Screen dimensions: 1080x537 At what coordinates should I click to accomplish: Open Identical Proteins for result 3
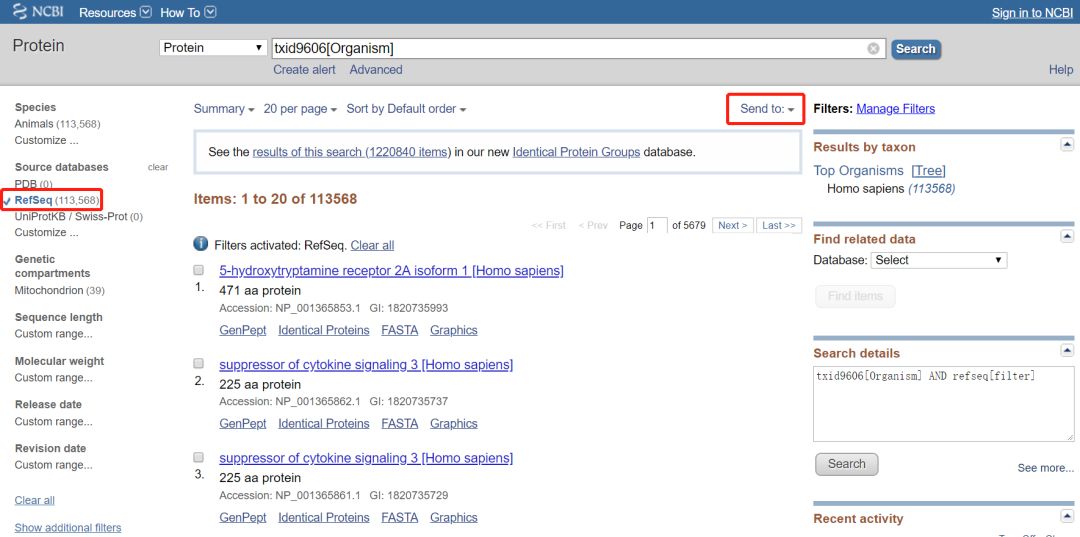point(324,518)
